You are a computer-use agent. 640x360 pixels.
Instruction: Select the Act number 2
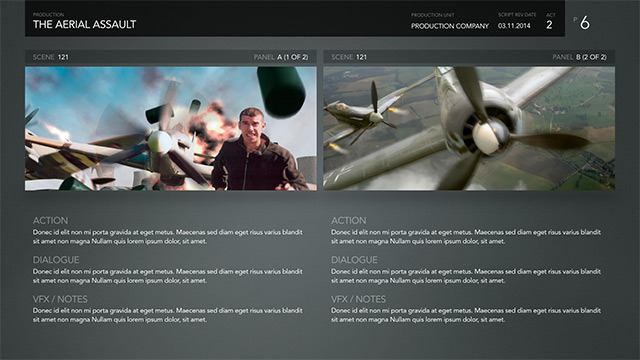click(x=549, y=25)
